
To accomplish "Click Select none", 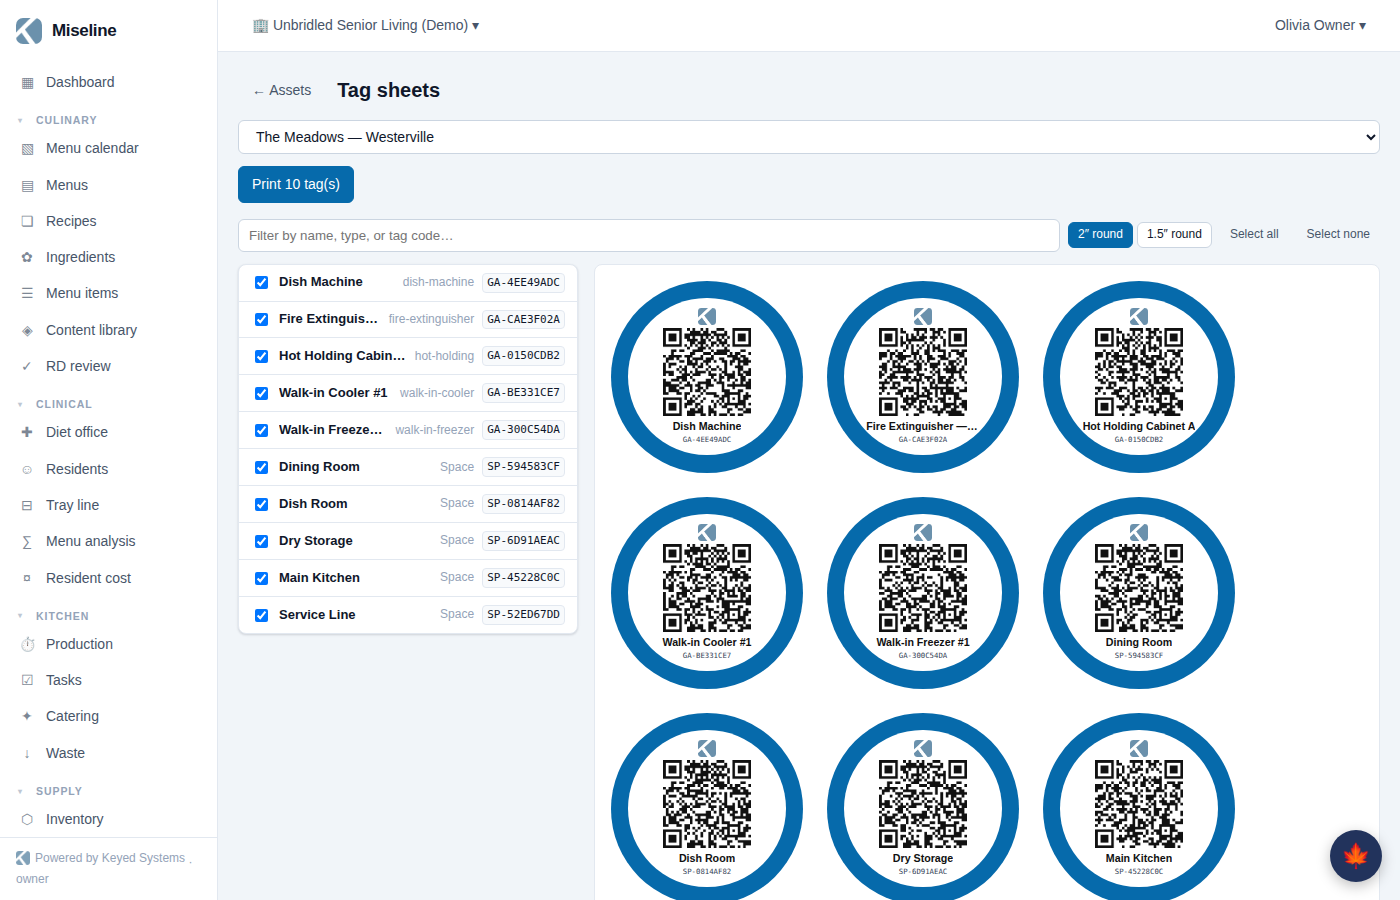I will click(1338, 234).
